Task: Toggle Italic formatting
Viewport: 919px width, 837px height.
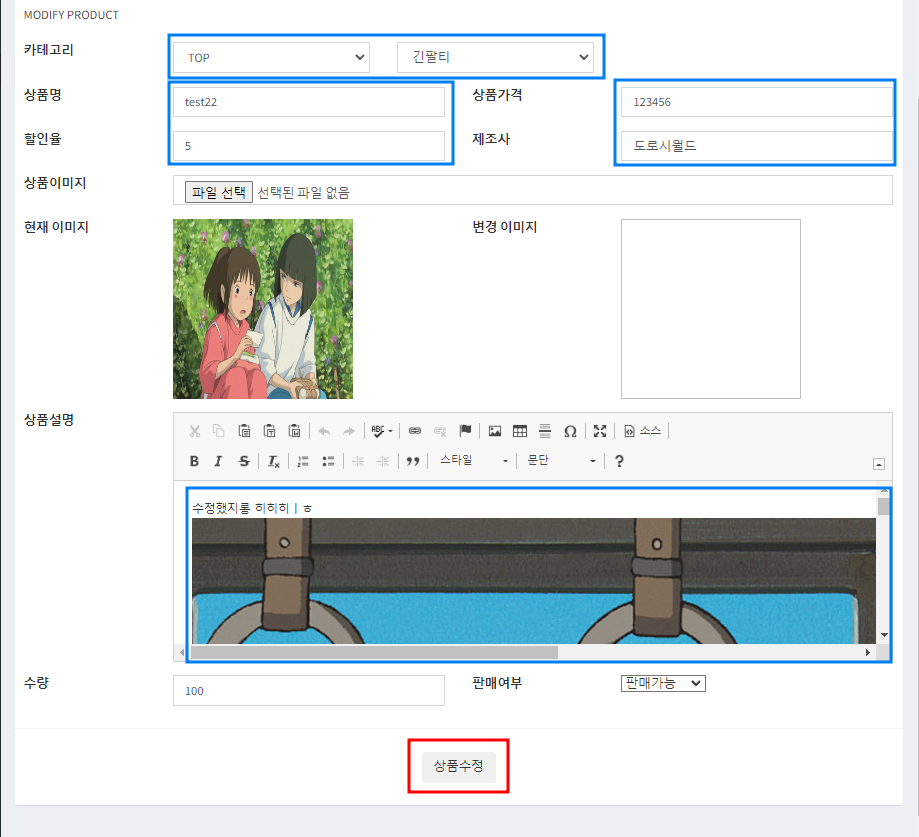Action: 218,461
